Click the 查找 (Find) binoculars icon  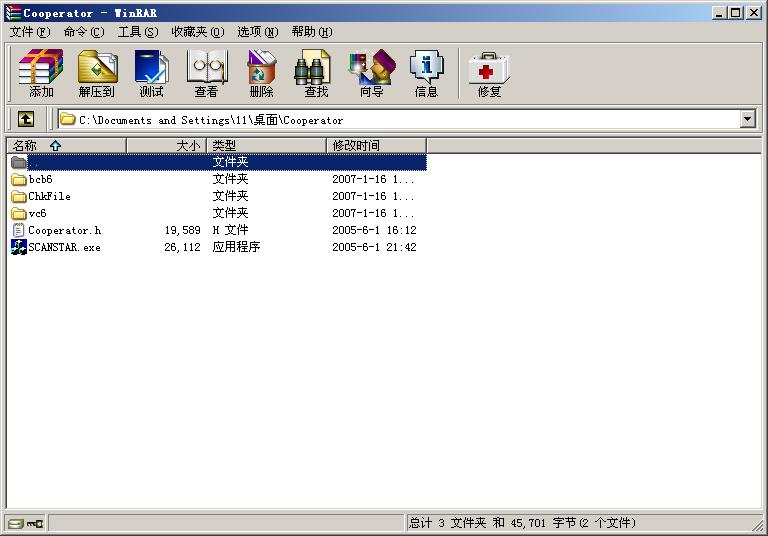click(313, 67)
